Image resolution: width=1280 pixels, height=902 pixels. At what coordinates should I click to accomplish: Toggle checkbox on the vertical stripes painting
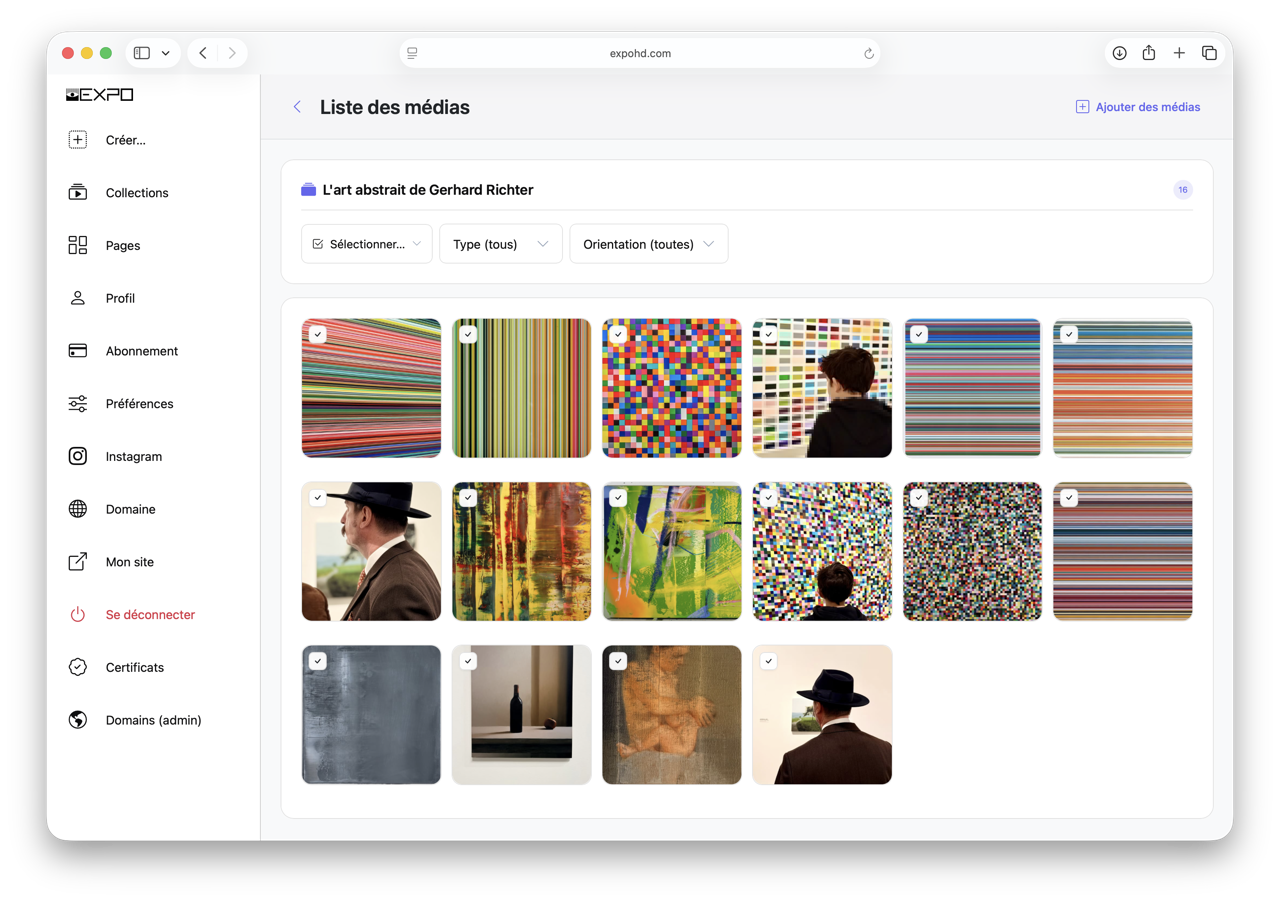point(468,335)
